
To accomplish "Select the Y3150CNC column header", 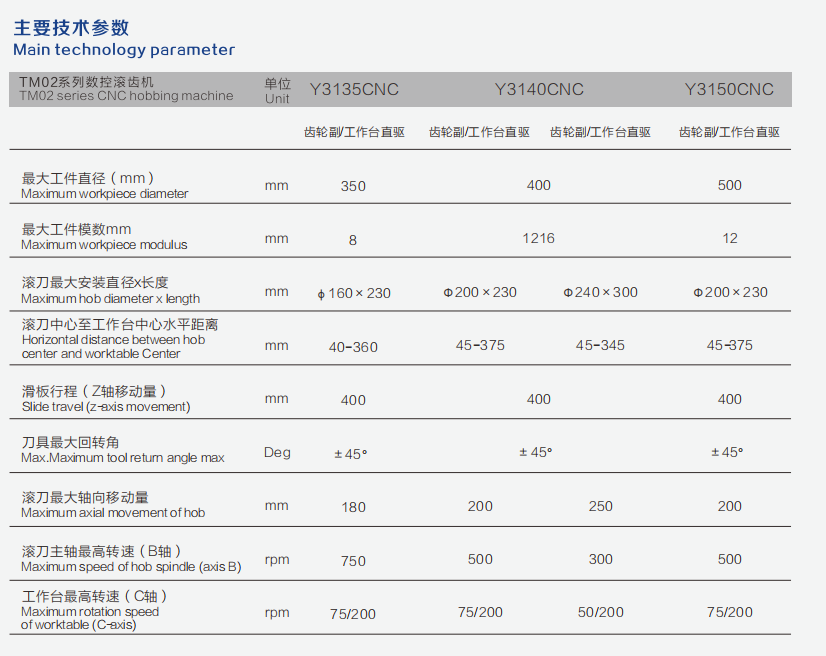I will click(x=729, y=88).
